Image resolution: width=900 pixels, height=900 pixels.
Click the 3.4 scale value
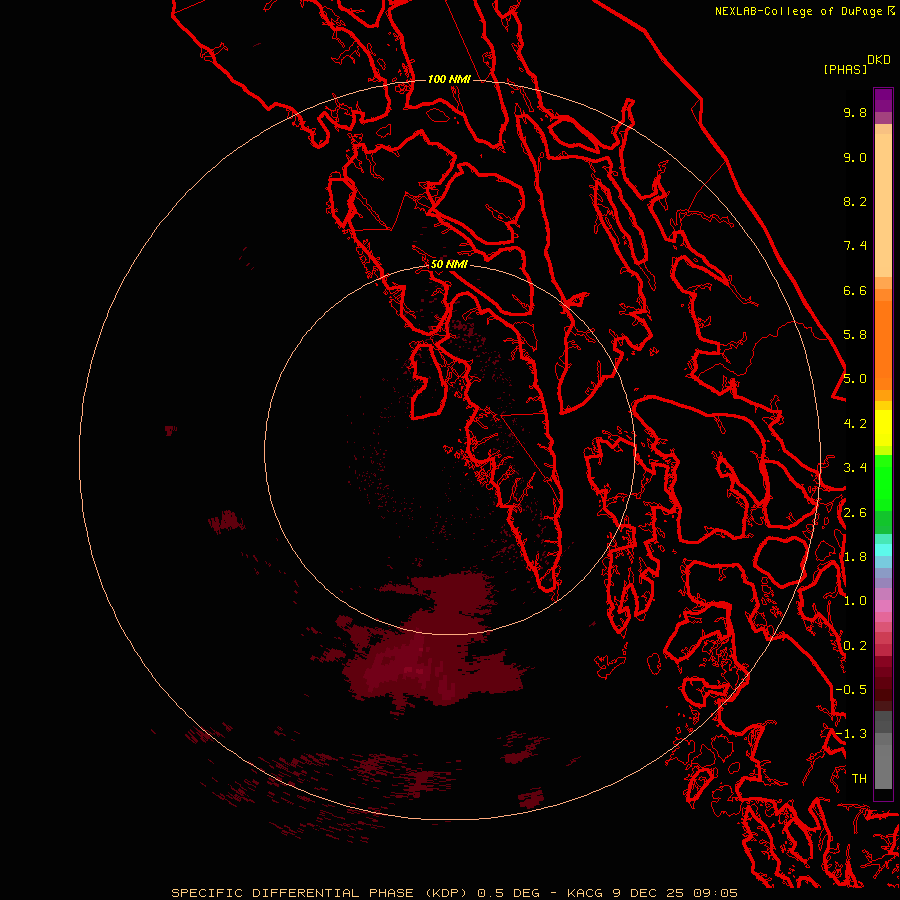855,468
